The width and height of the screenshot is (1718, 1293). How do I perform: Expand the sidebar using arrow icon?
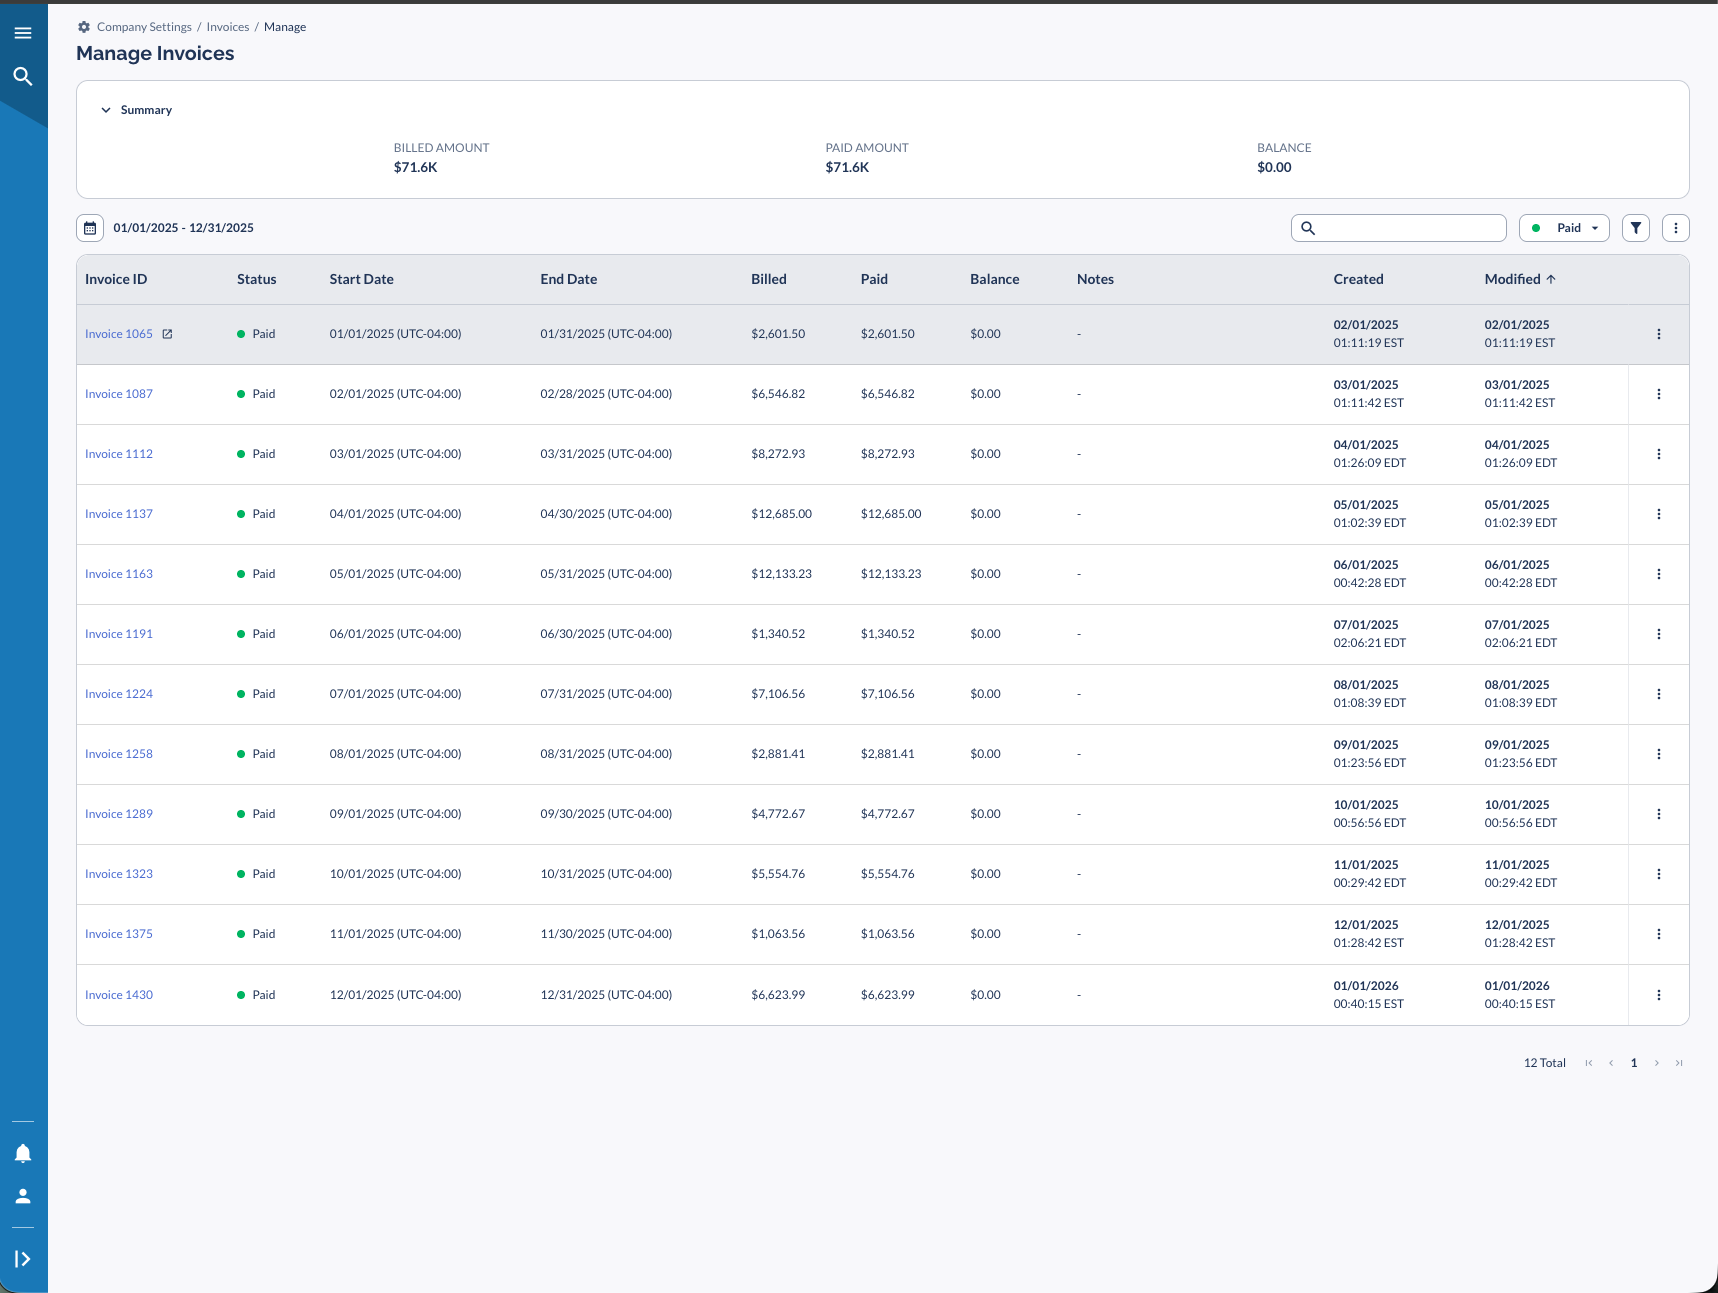[x=23, y=1259]
